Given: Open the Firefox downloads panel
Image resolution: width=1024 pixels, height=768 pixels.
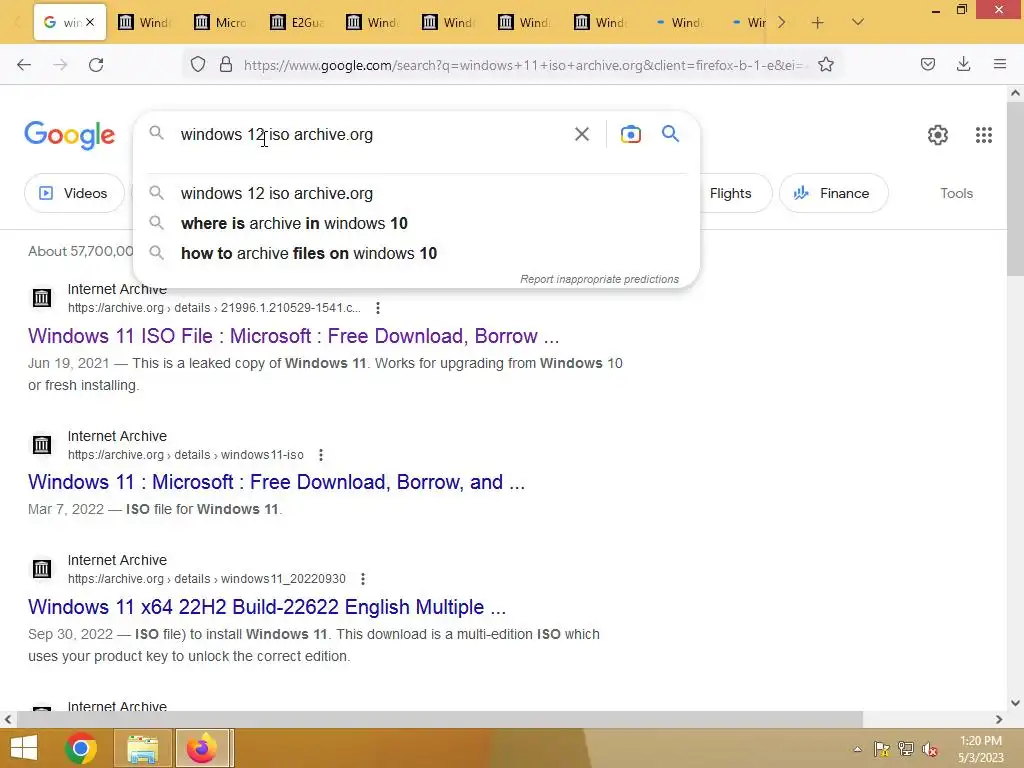Looking at the screenshot, I should click(x=963, y=64).
